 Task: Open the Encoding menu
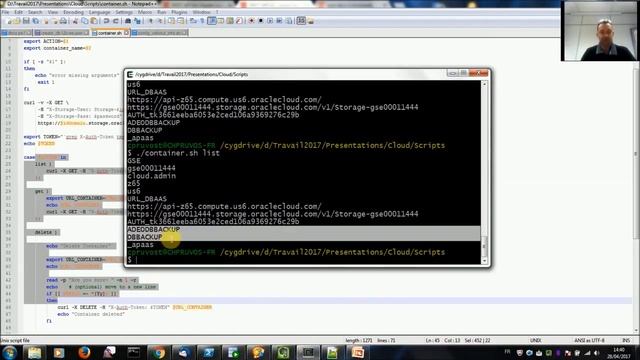[73, 12]
